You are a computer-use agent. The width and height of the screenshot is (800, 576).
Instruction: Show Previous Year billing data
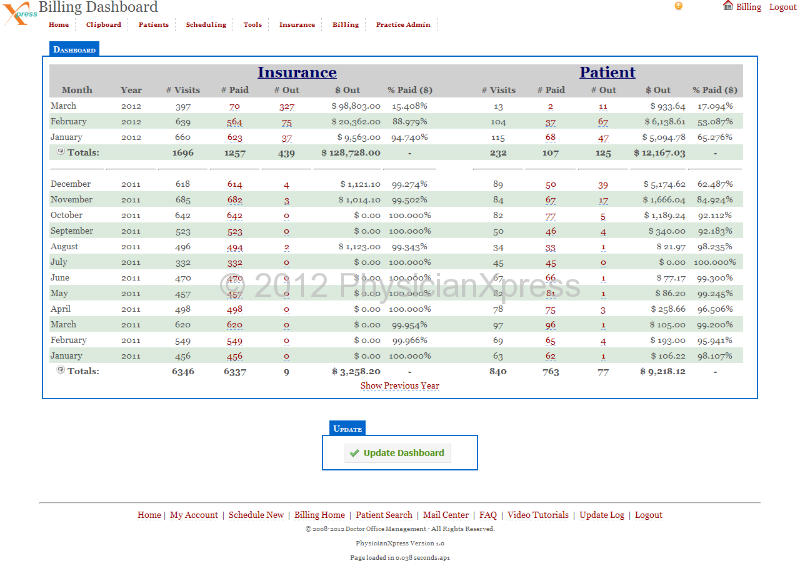click(399, 385)
